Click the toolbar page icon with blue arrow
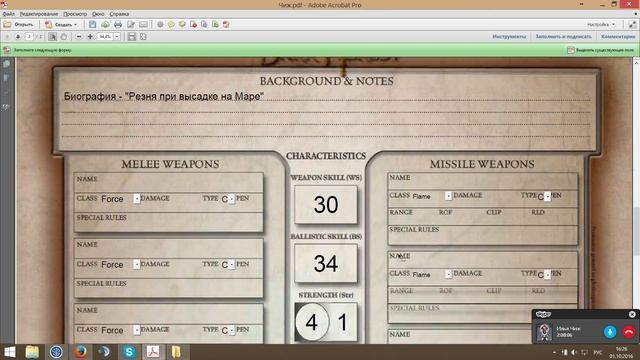The width and height of the screenshot is (640, 360). [204, 24]
